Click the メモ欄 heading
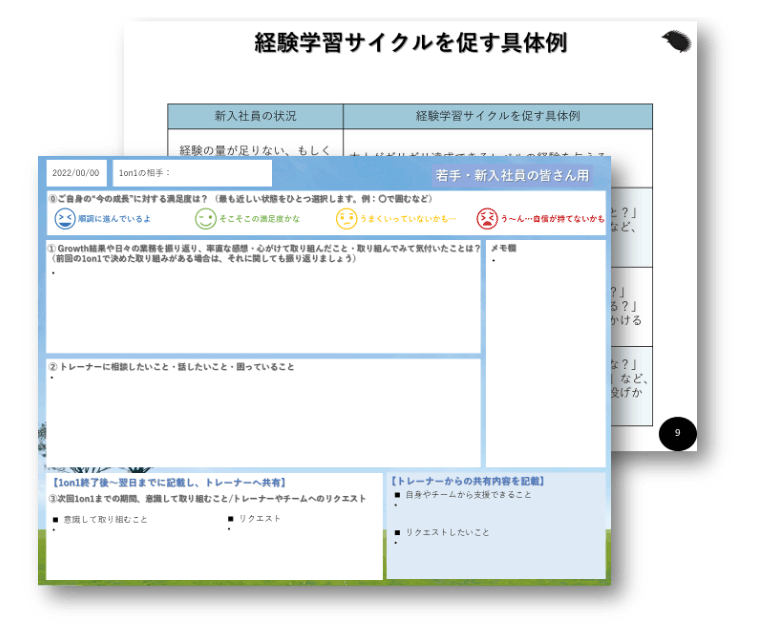Image resolution: width=770 pixels, height=631 pixels. click(503, 248)
